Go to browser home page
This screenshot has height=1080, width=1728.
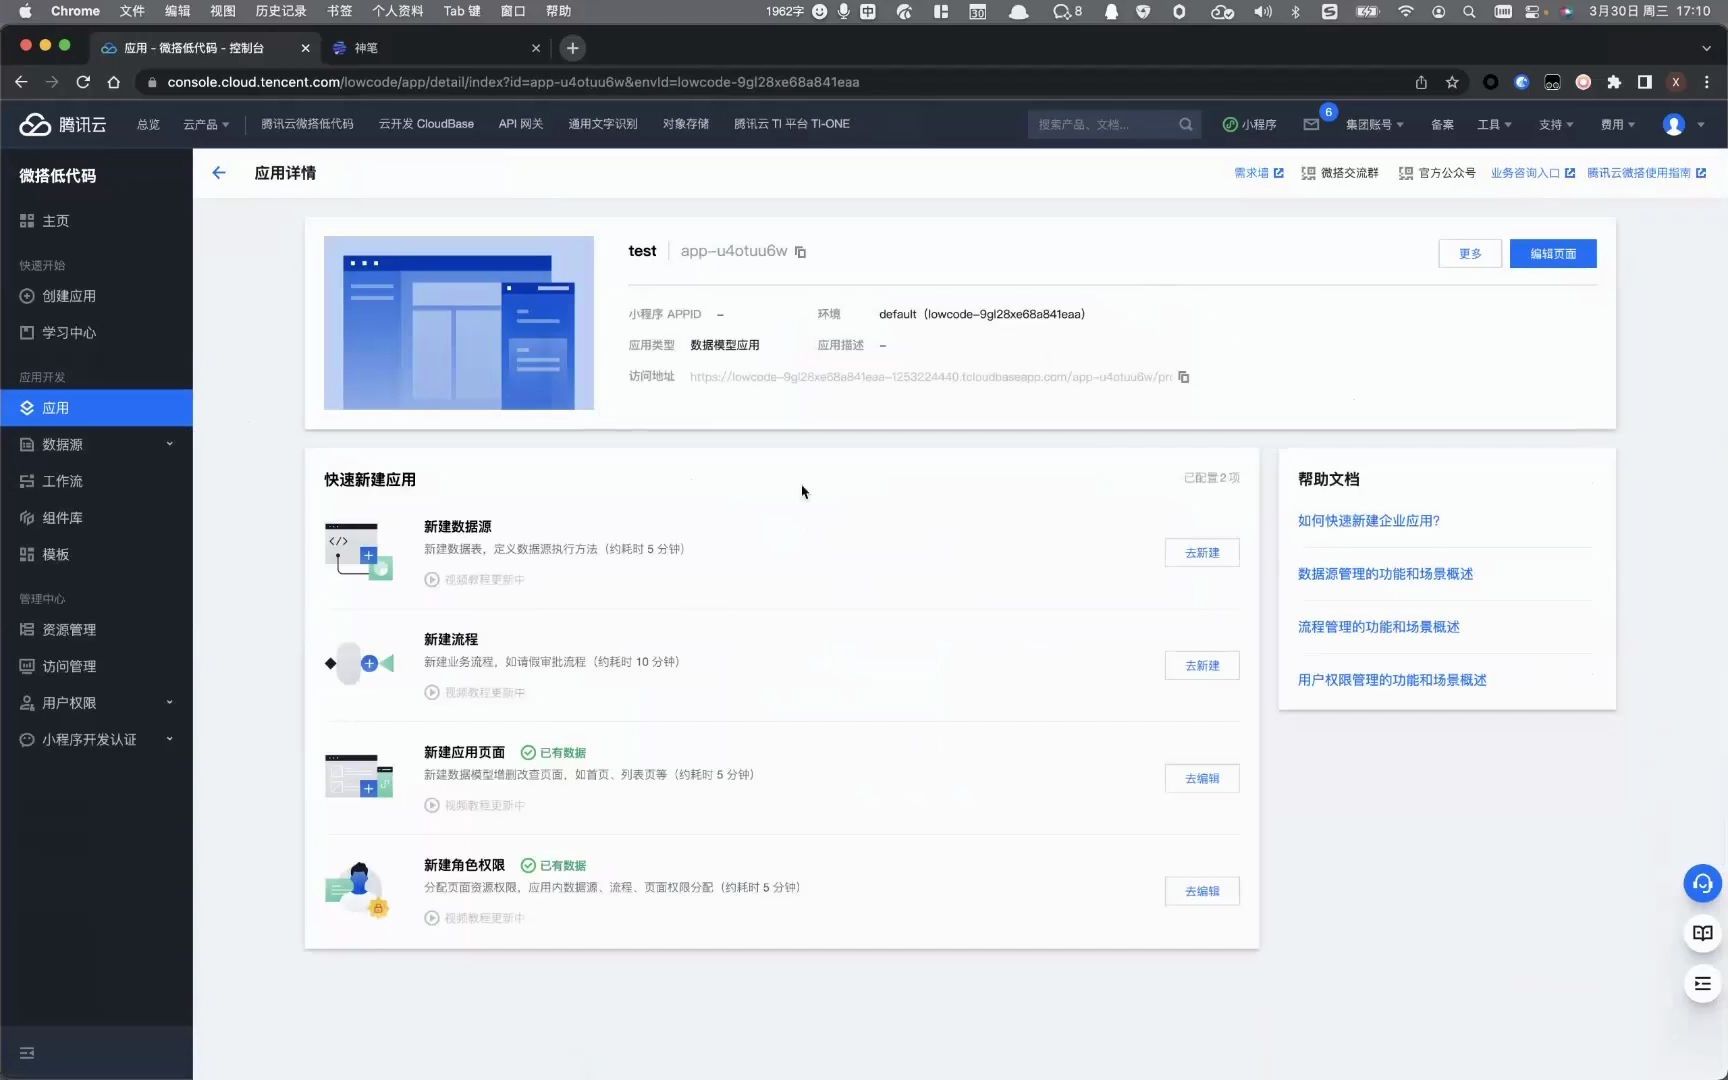click(114, 82)
